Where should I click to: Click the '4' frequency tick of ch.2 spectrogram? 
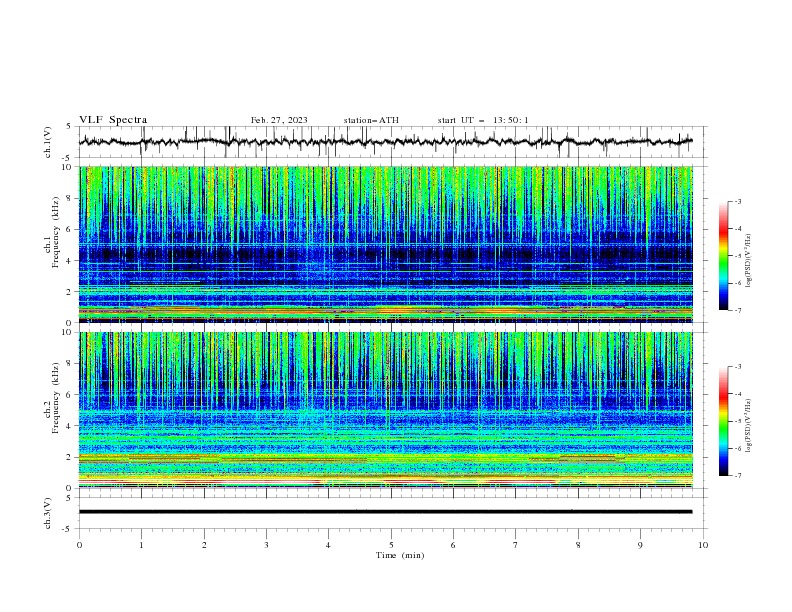pyautogui.click(x=70, y=426)
